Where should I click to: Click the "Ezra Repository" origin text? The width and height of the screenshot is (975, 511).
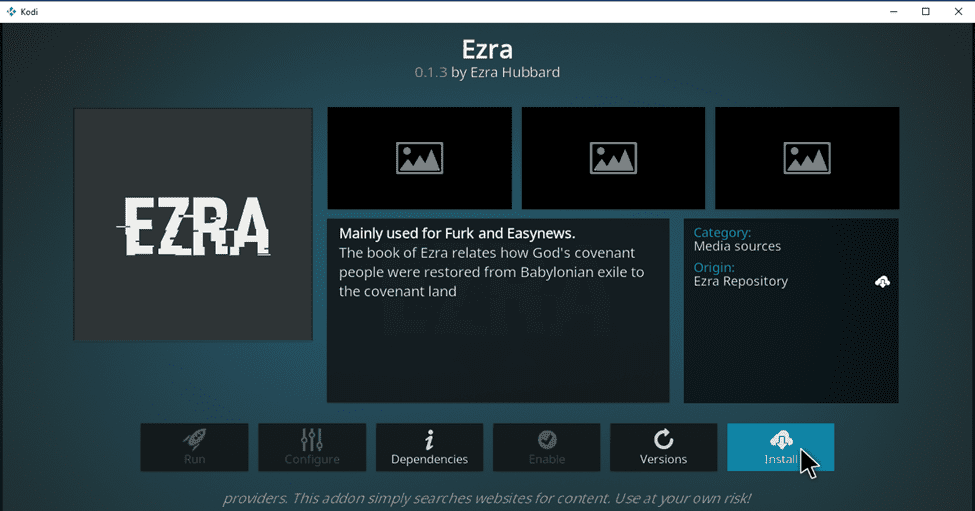(741, 281)
